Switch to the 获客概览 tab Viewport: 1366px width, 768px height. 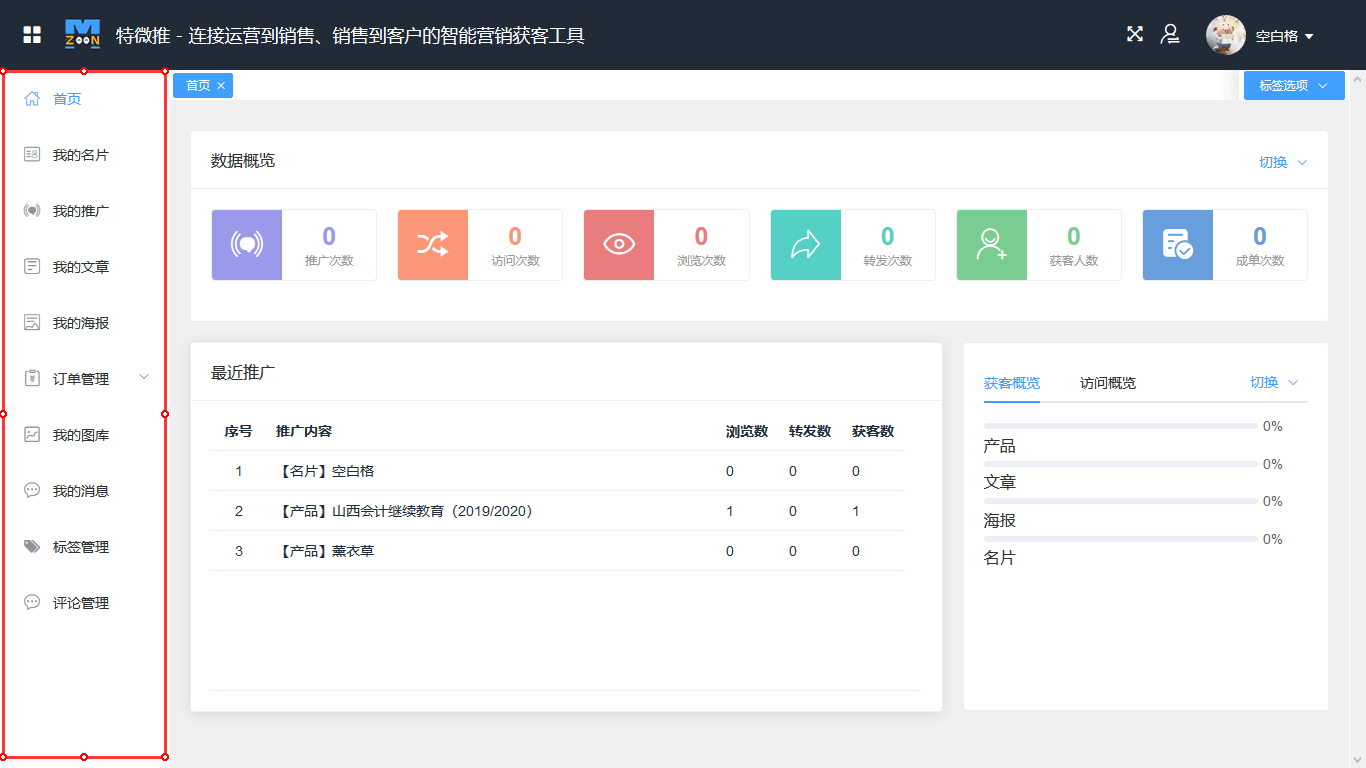coord(1012,383)
